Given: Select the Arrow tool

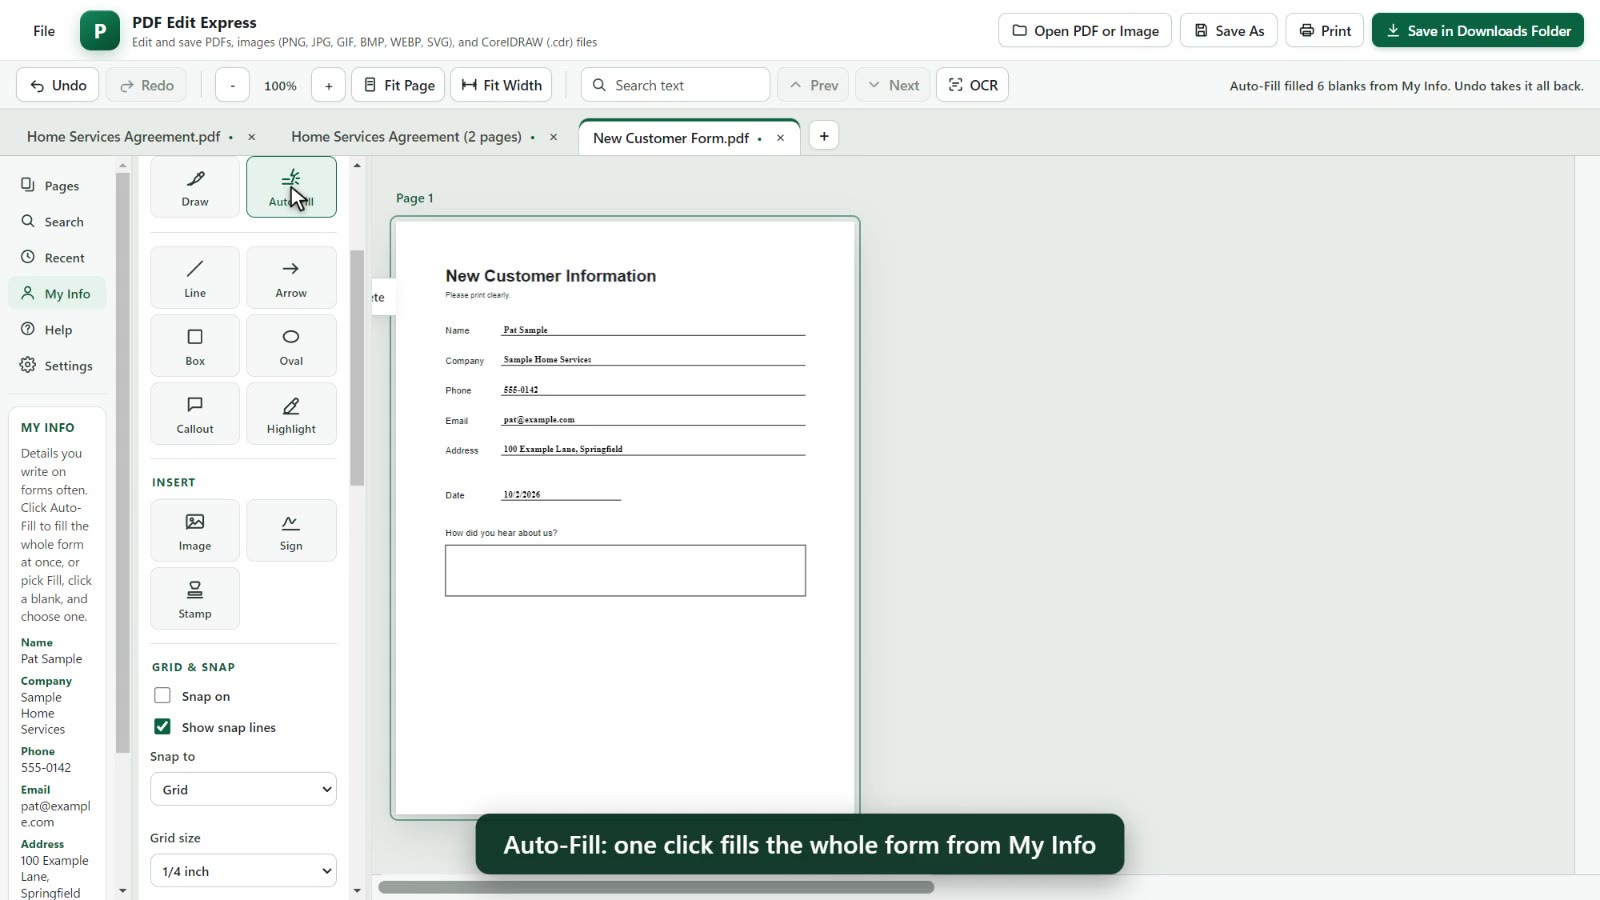Looking at the screenshot, I should click(291, 278).
